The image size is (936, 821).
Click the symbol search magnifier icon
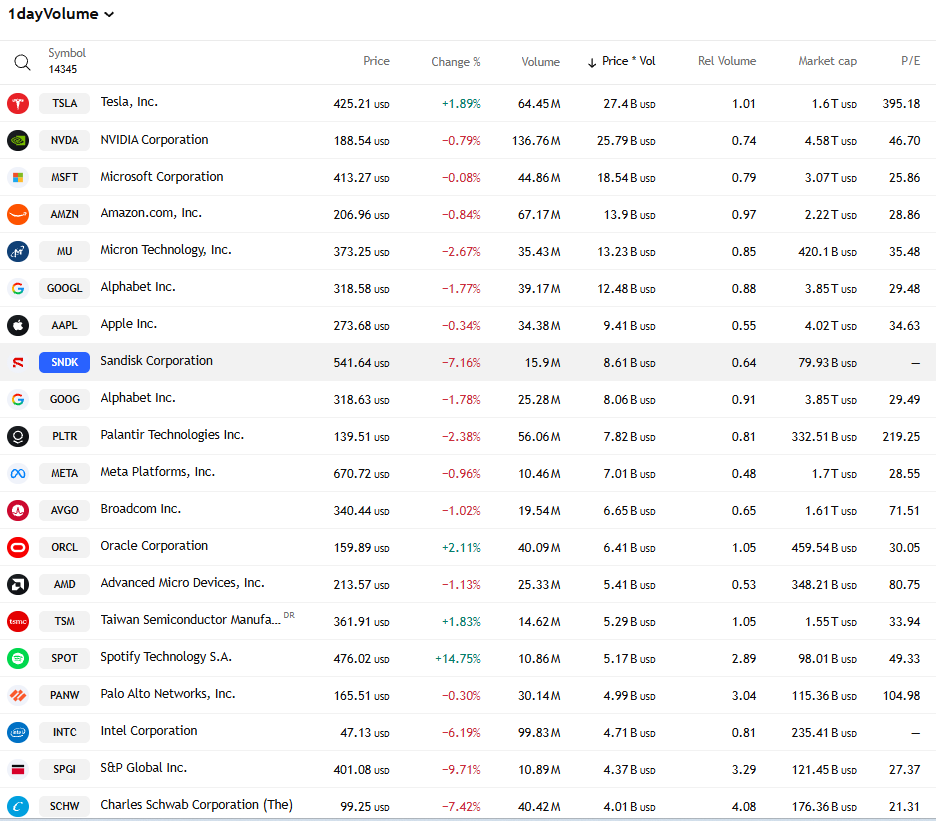point(22,62)
